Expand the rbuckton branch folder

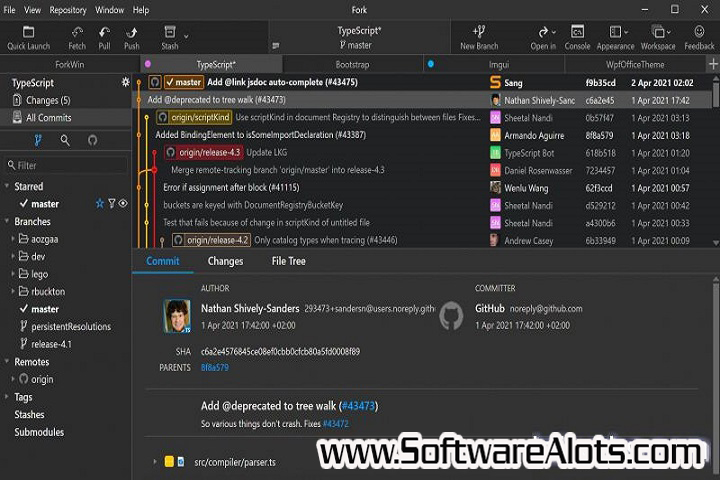[13, 291]
